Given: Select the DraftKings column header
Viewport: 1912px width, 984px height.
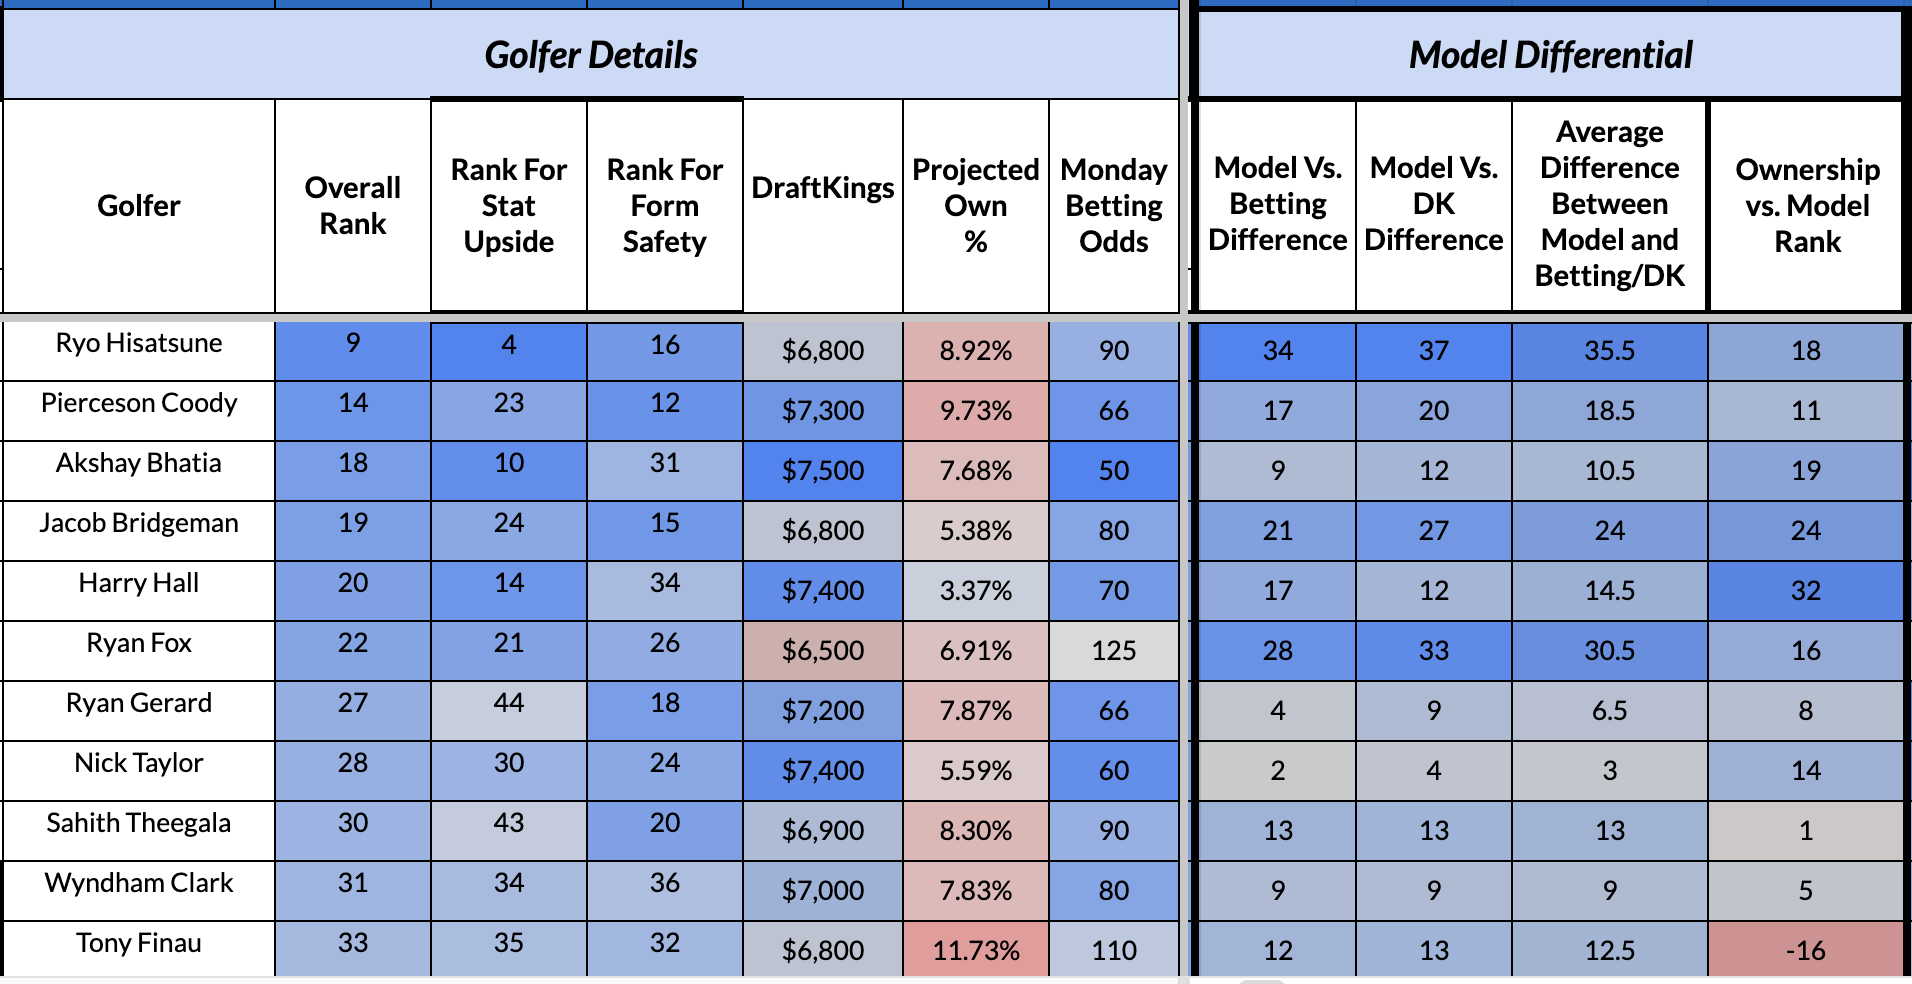Looking at the screenshot, I should coord(822,188).
